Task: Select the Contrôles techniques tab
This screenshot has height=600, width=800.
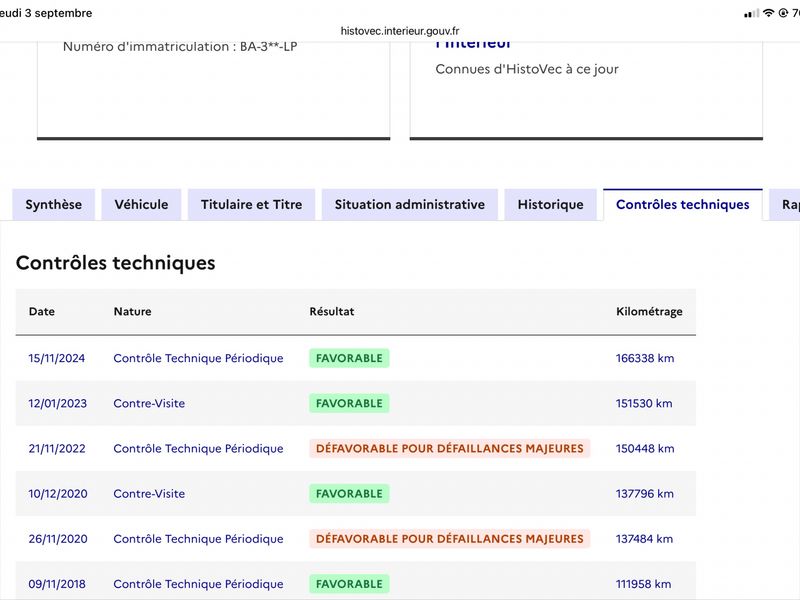Action: [x=683, y=205]
